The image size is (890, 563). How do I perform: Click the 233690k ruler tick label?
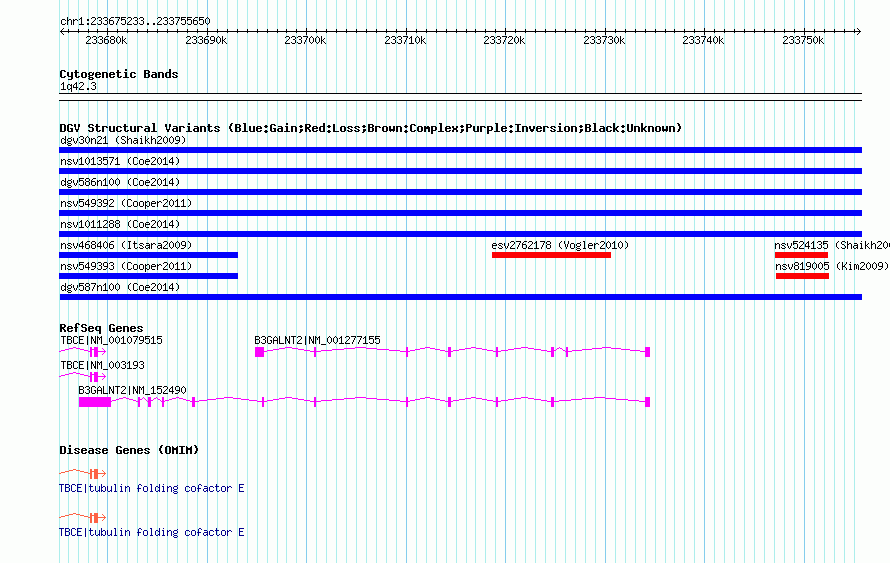[x=206, y=40]
